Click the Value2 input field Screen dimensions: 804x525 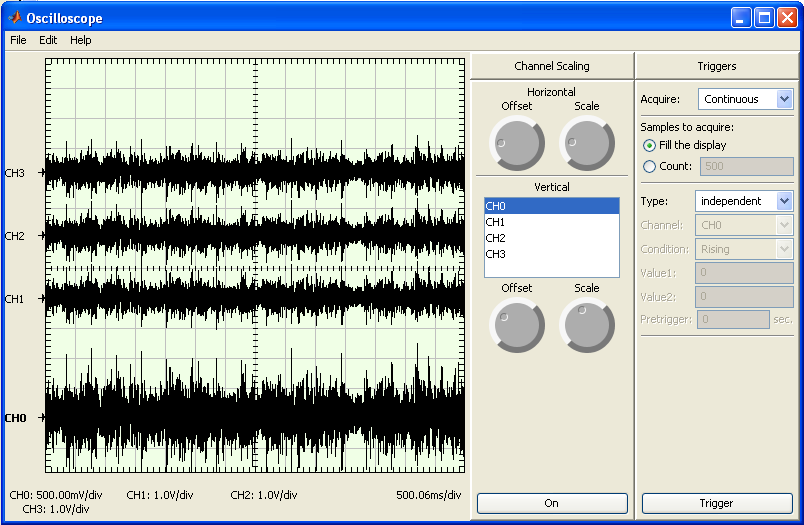744,296
